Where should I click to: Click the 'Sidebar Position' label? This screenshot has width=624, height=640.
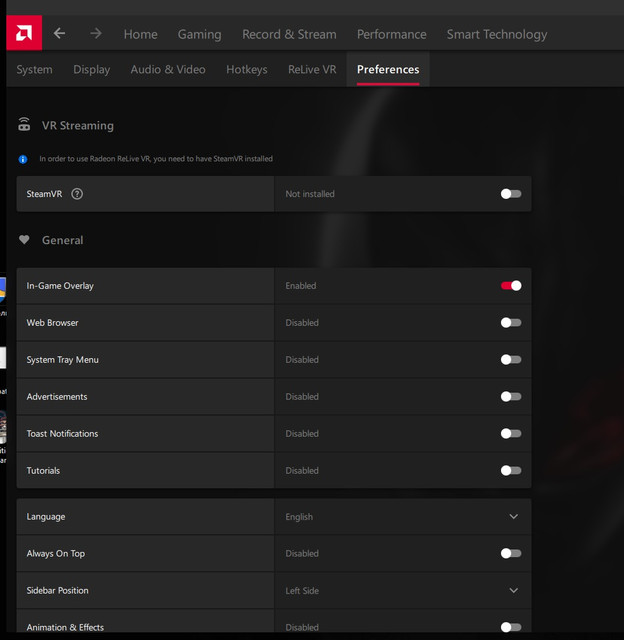57,590
